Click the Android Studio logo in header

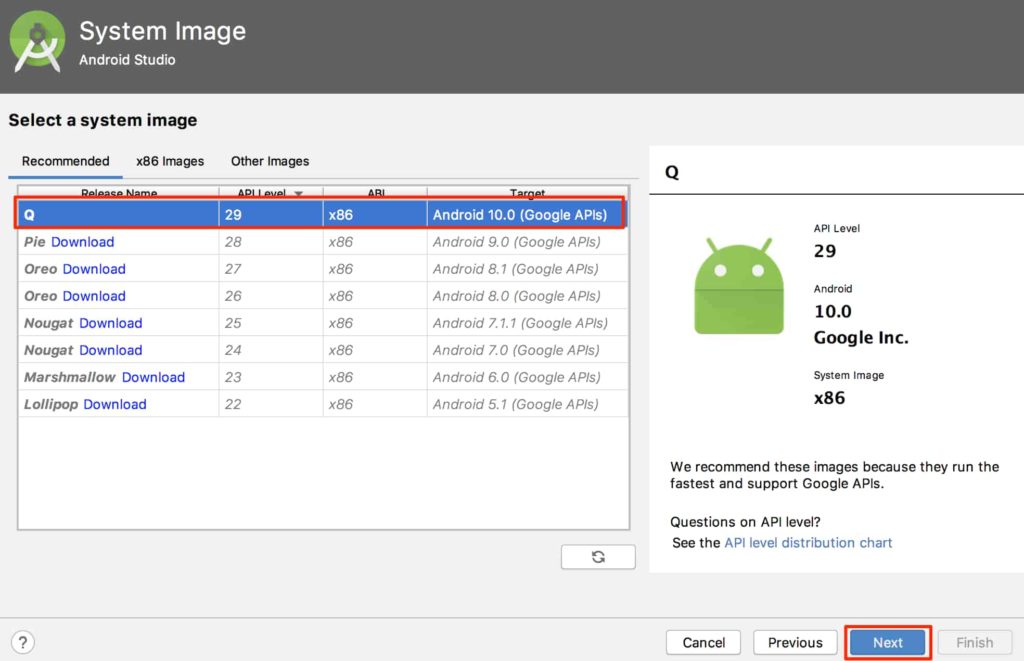tap(37, 42)
